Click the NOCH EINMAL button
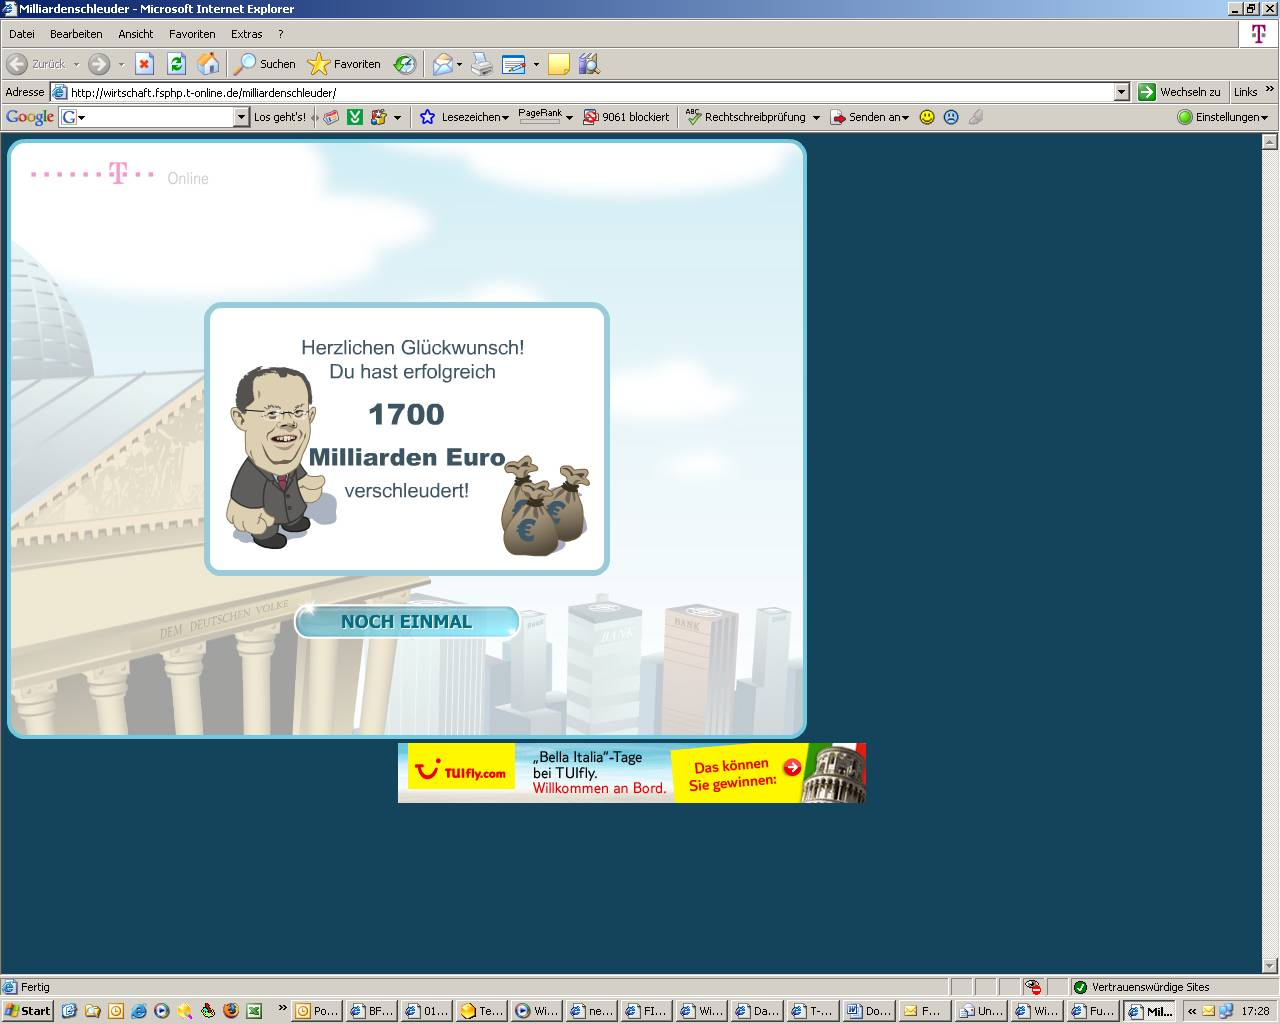Screen dimensions: 1280x1024 pos(406,621)
